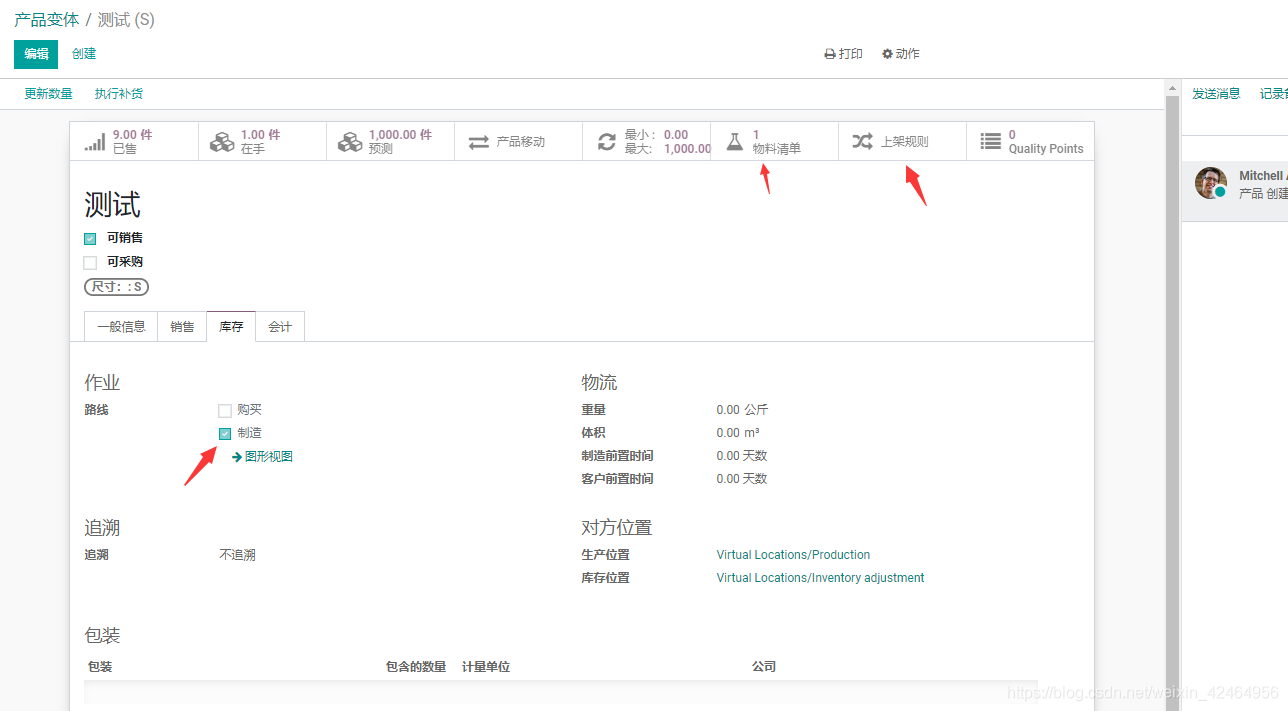Open the sold units bar-chart stat icon
1288x711 pixels.
(95, 142)
